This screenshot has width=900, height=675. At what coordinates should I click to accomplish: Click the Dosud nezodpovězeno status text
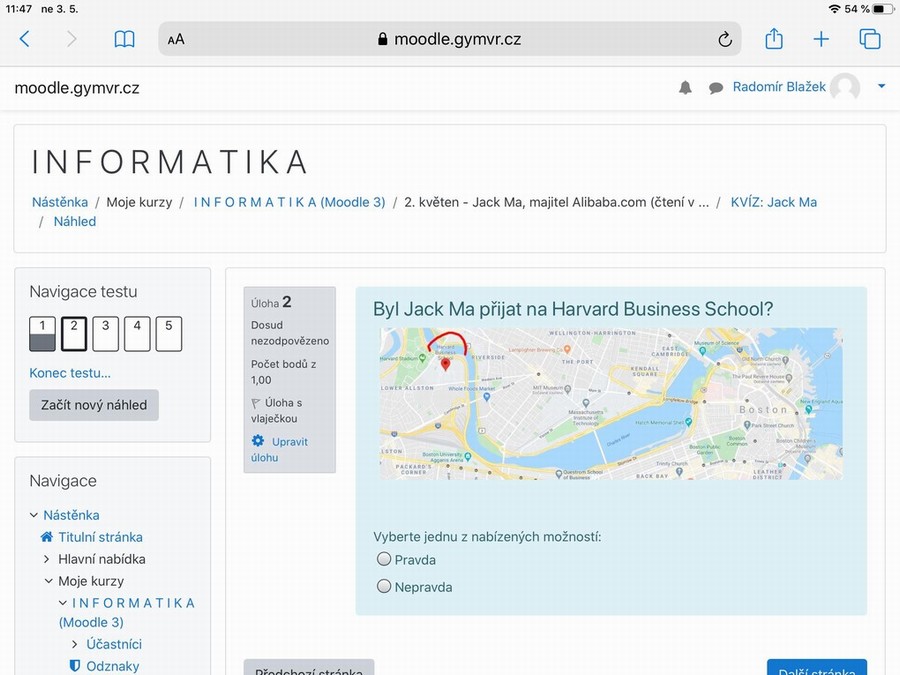(x=290, y=333)
